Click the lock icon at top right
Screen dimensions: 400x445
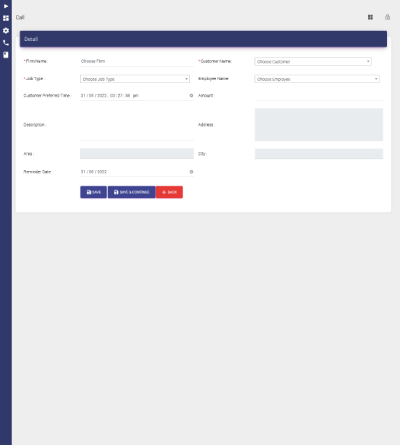(387, 17)
